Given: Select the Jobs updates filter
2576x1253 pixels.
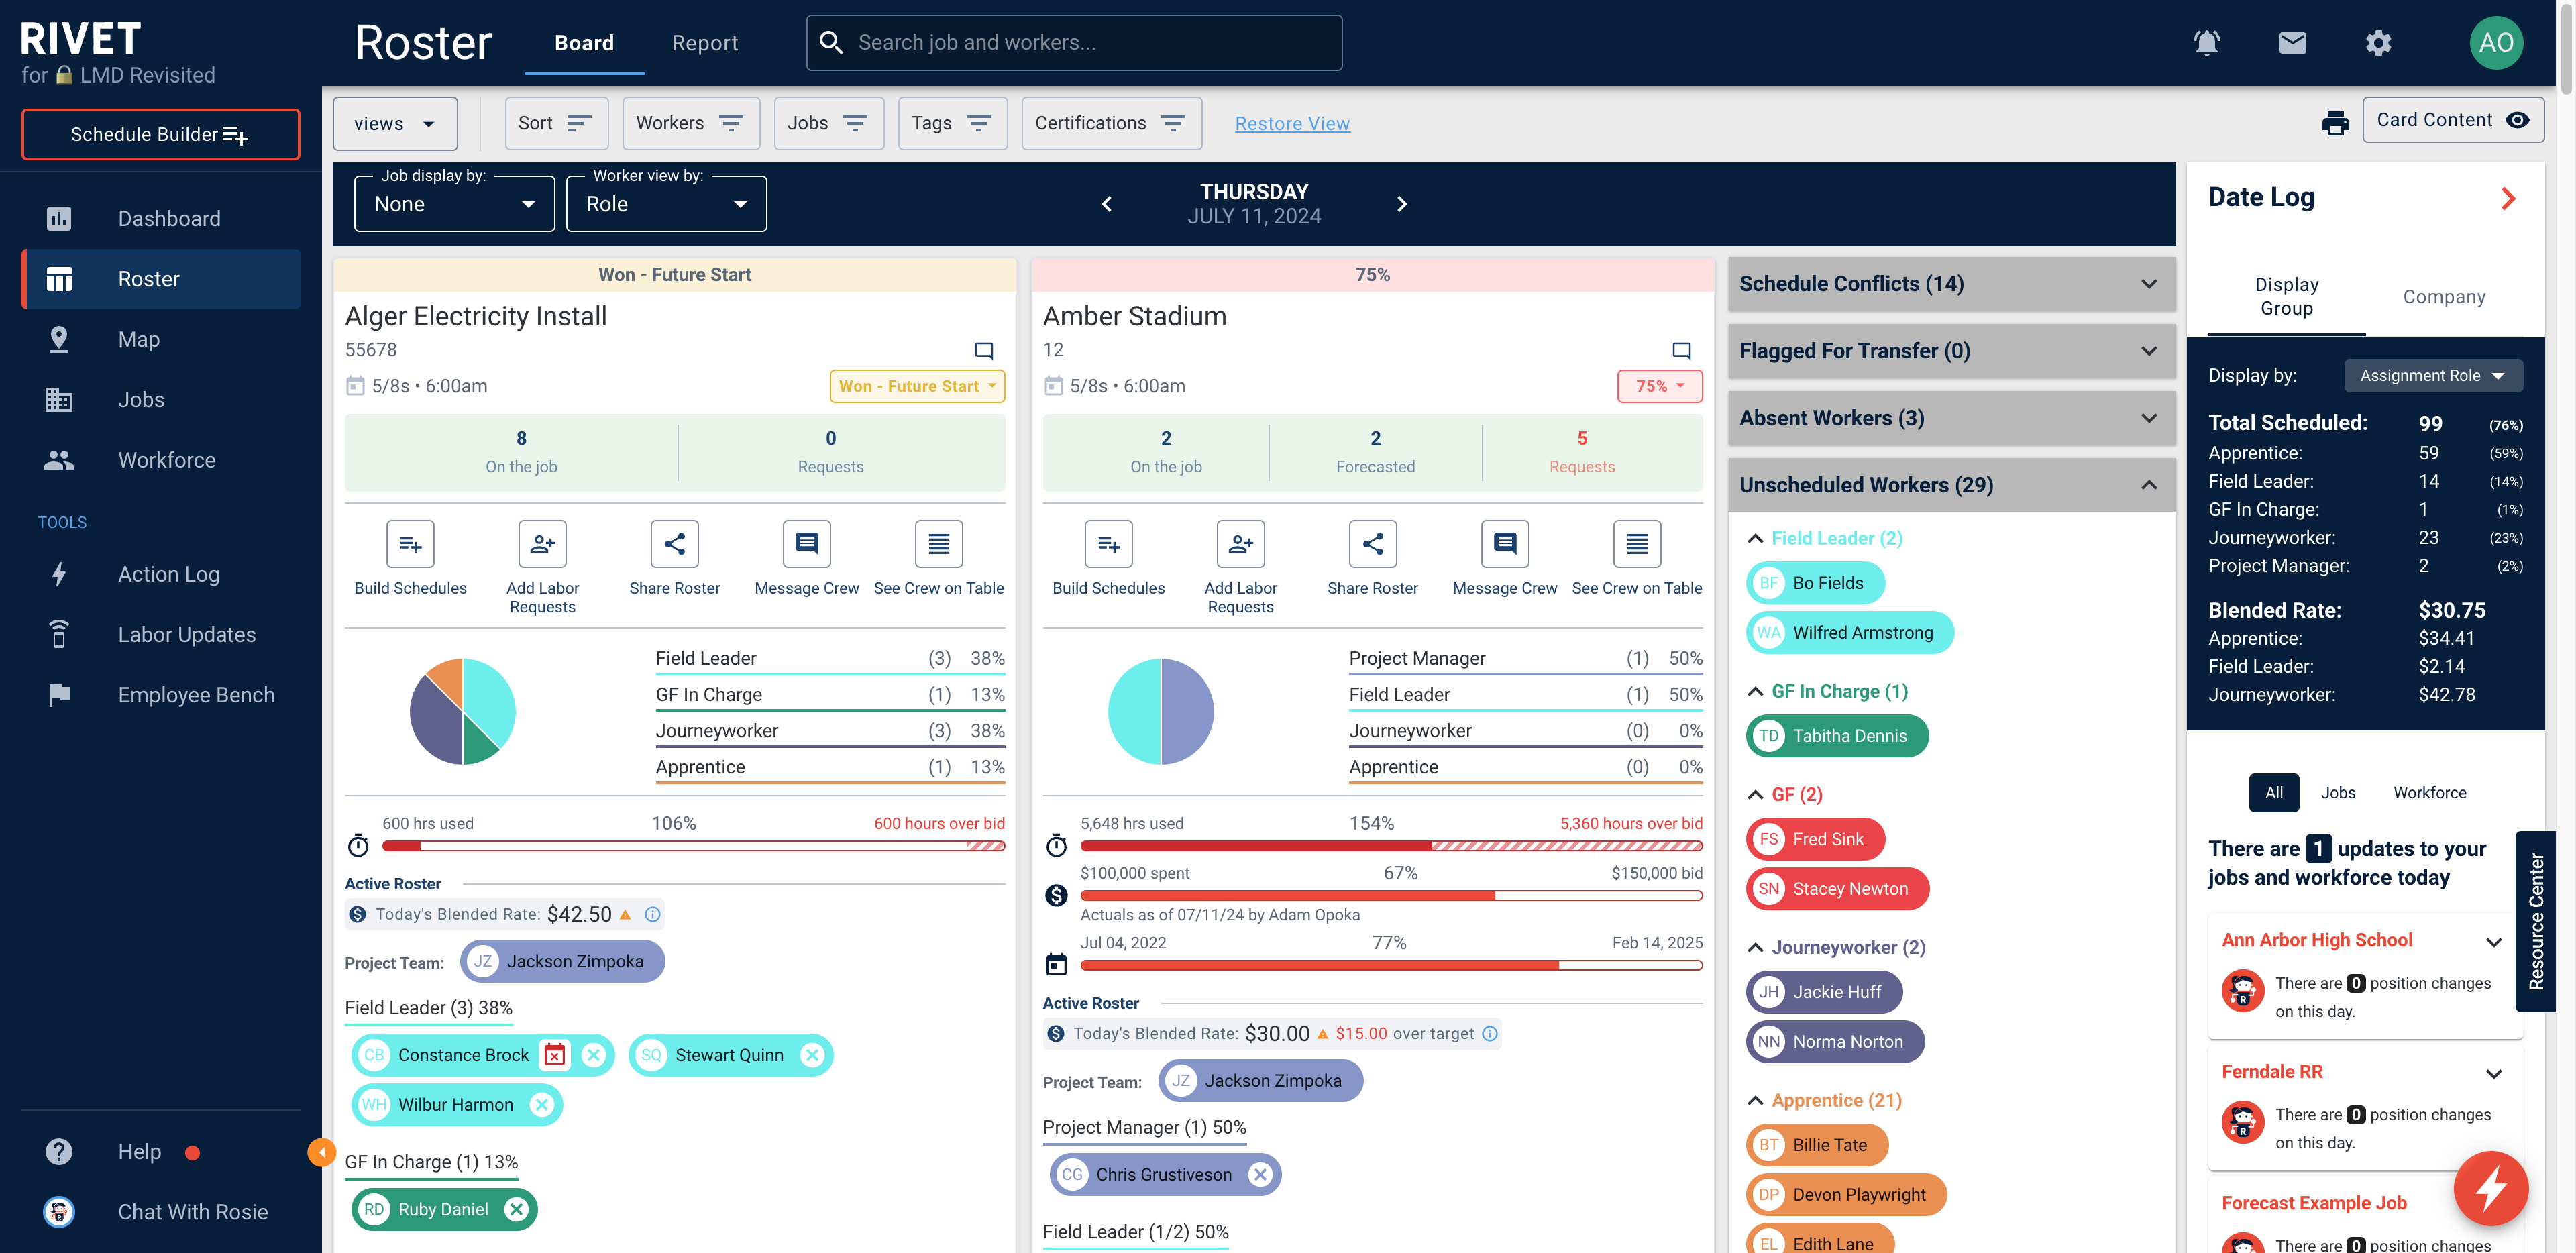Looking at the screenshot, I should [2337, 792].
